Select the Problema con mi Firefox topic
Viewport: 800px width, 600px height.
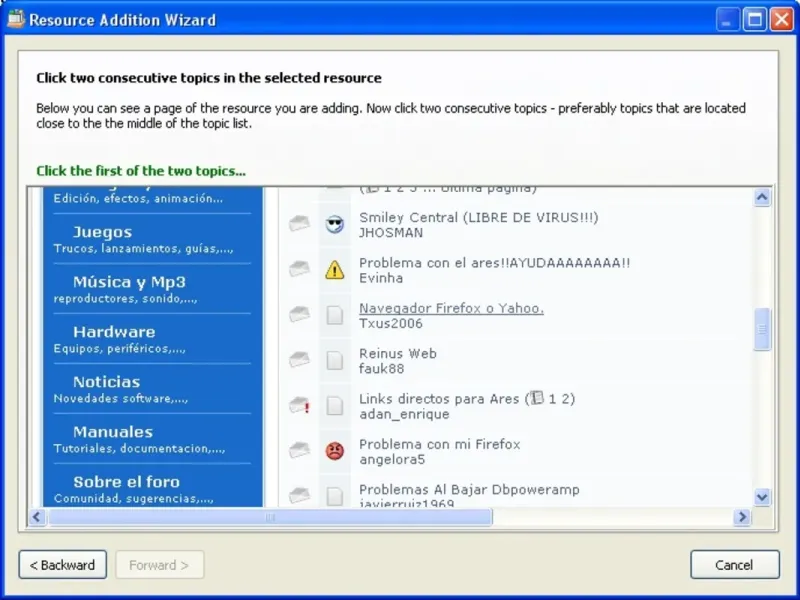click(439, 444)
